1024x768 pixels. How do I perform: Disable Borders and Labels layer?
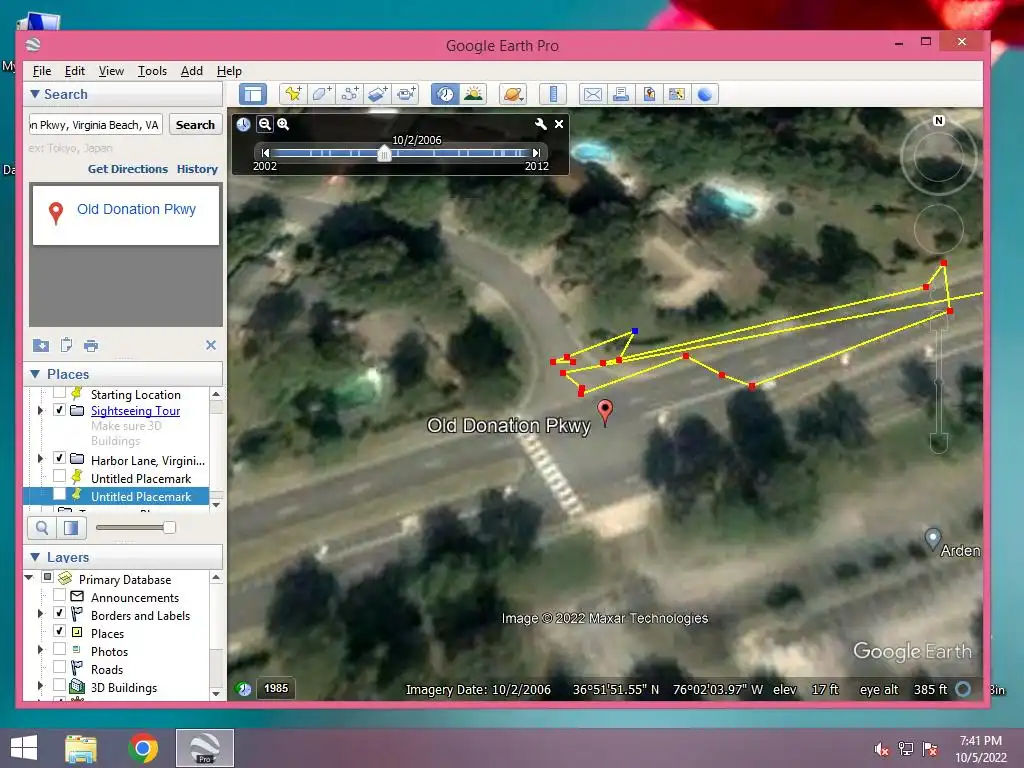point(59,613)
